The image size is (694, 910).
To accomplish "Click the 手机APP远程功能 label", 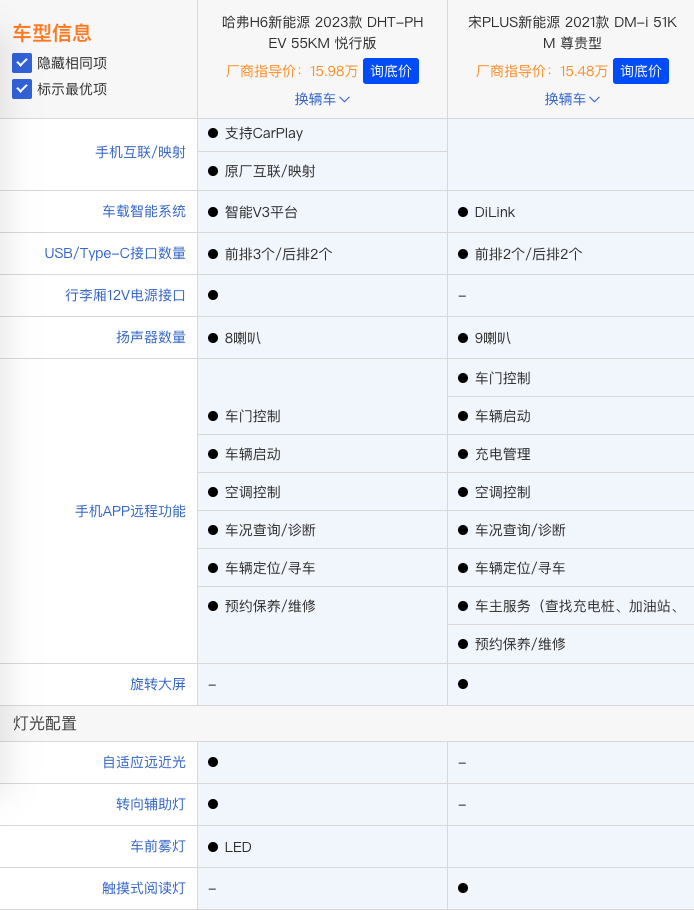I will (x=131, y=511).
